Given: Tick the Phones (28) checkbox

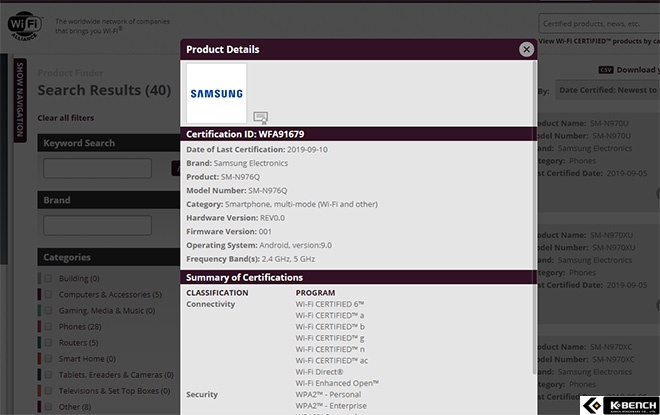Looking at the screenshot, I should pos(48,326).
